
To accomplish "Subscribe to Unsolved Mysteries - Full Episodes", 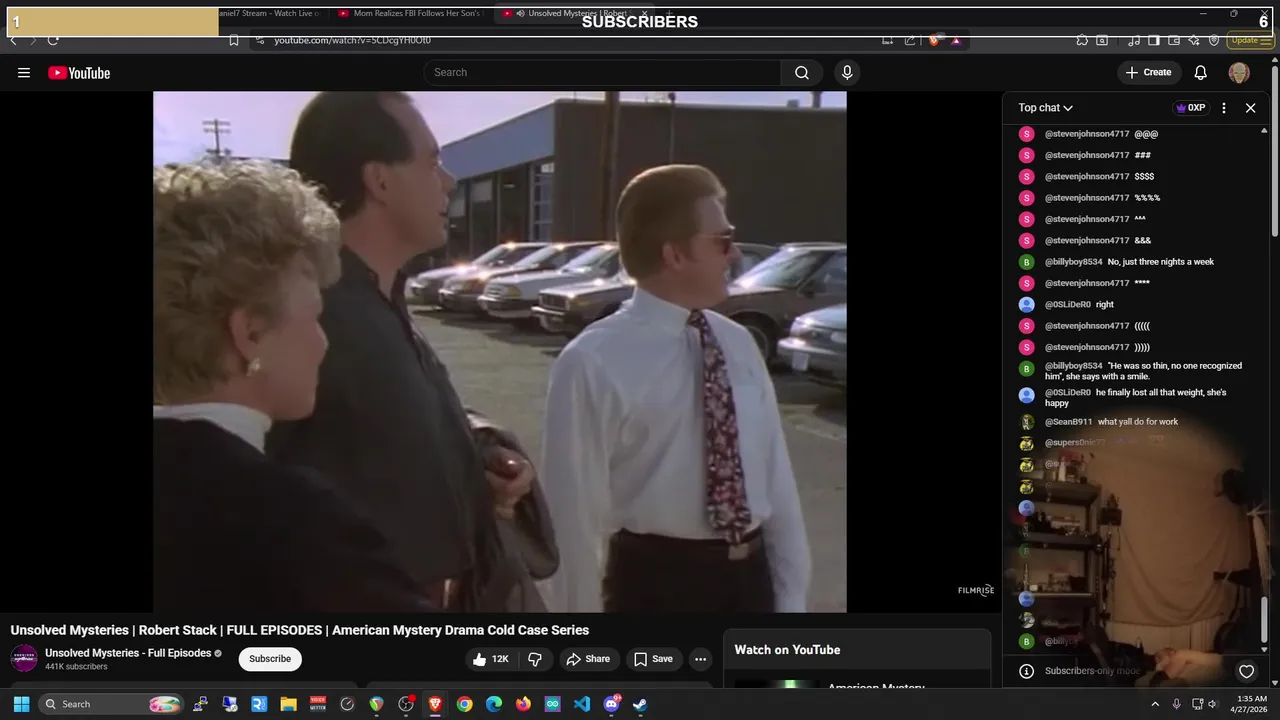I will point(270,659).
